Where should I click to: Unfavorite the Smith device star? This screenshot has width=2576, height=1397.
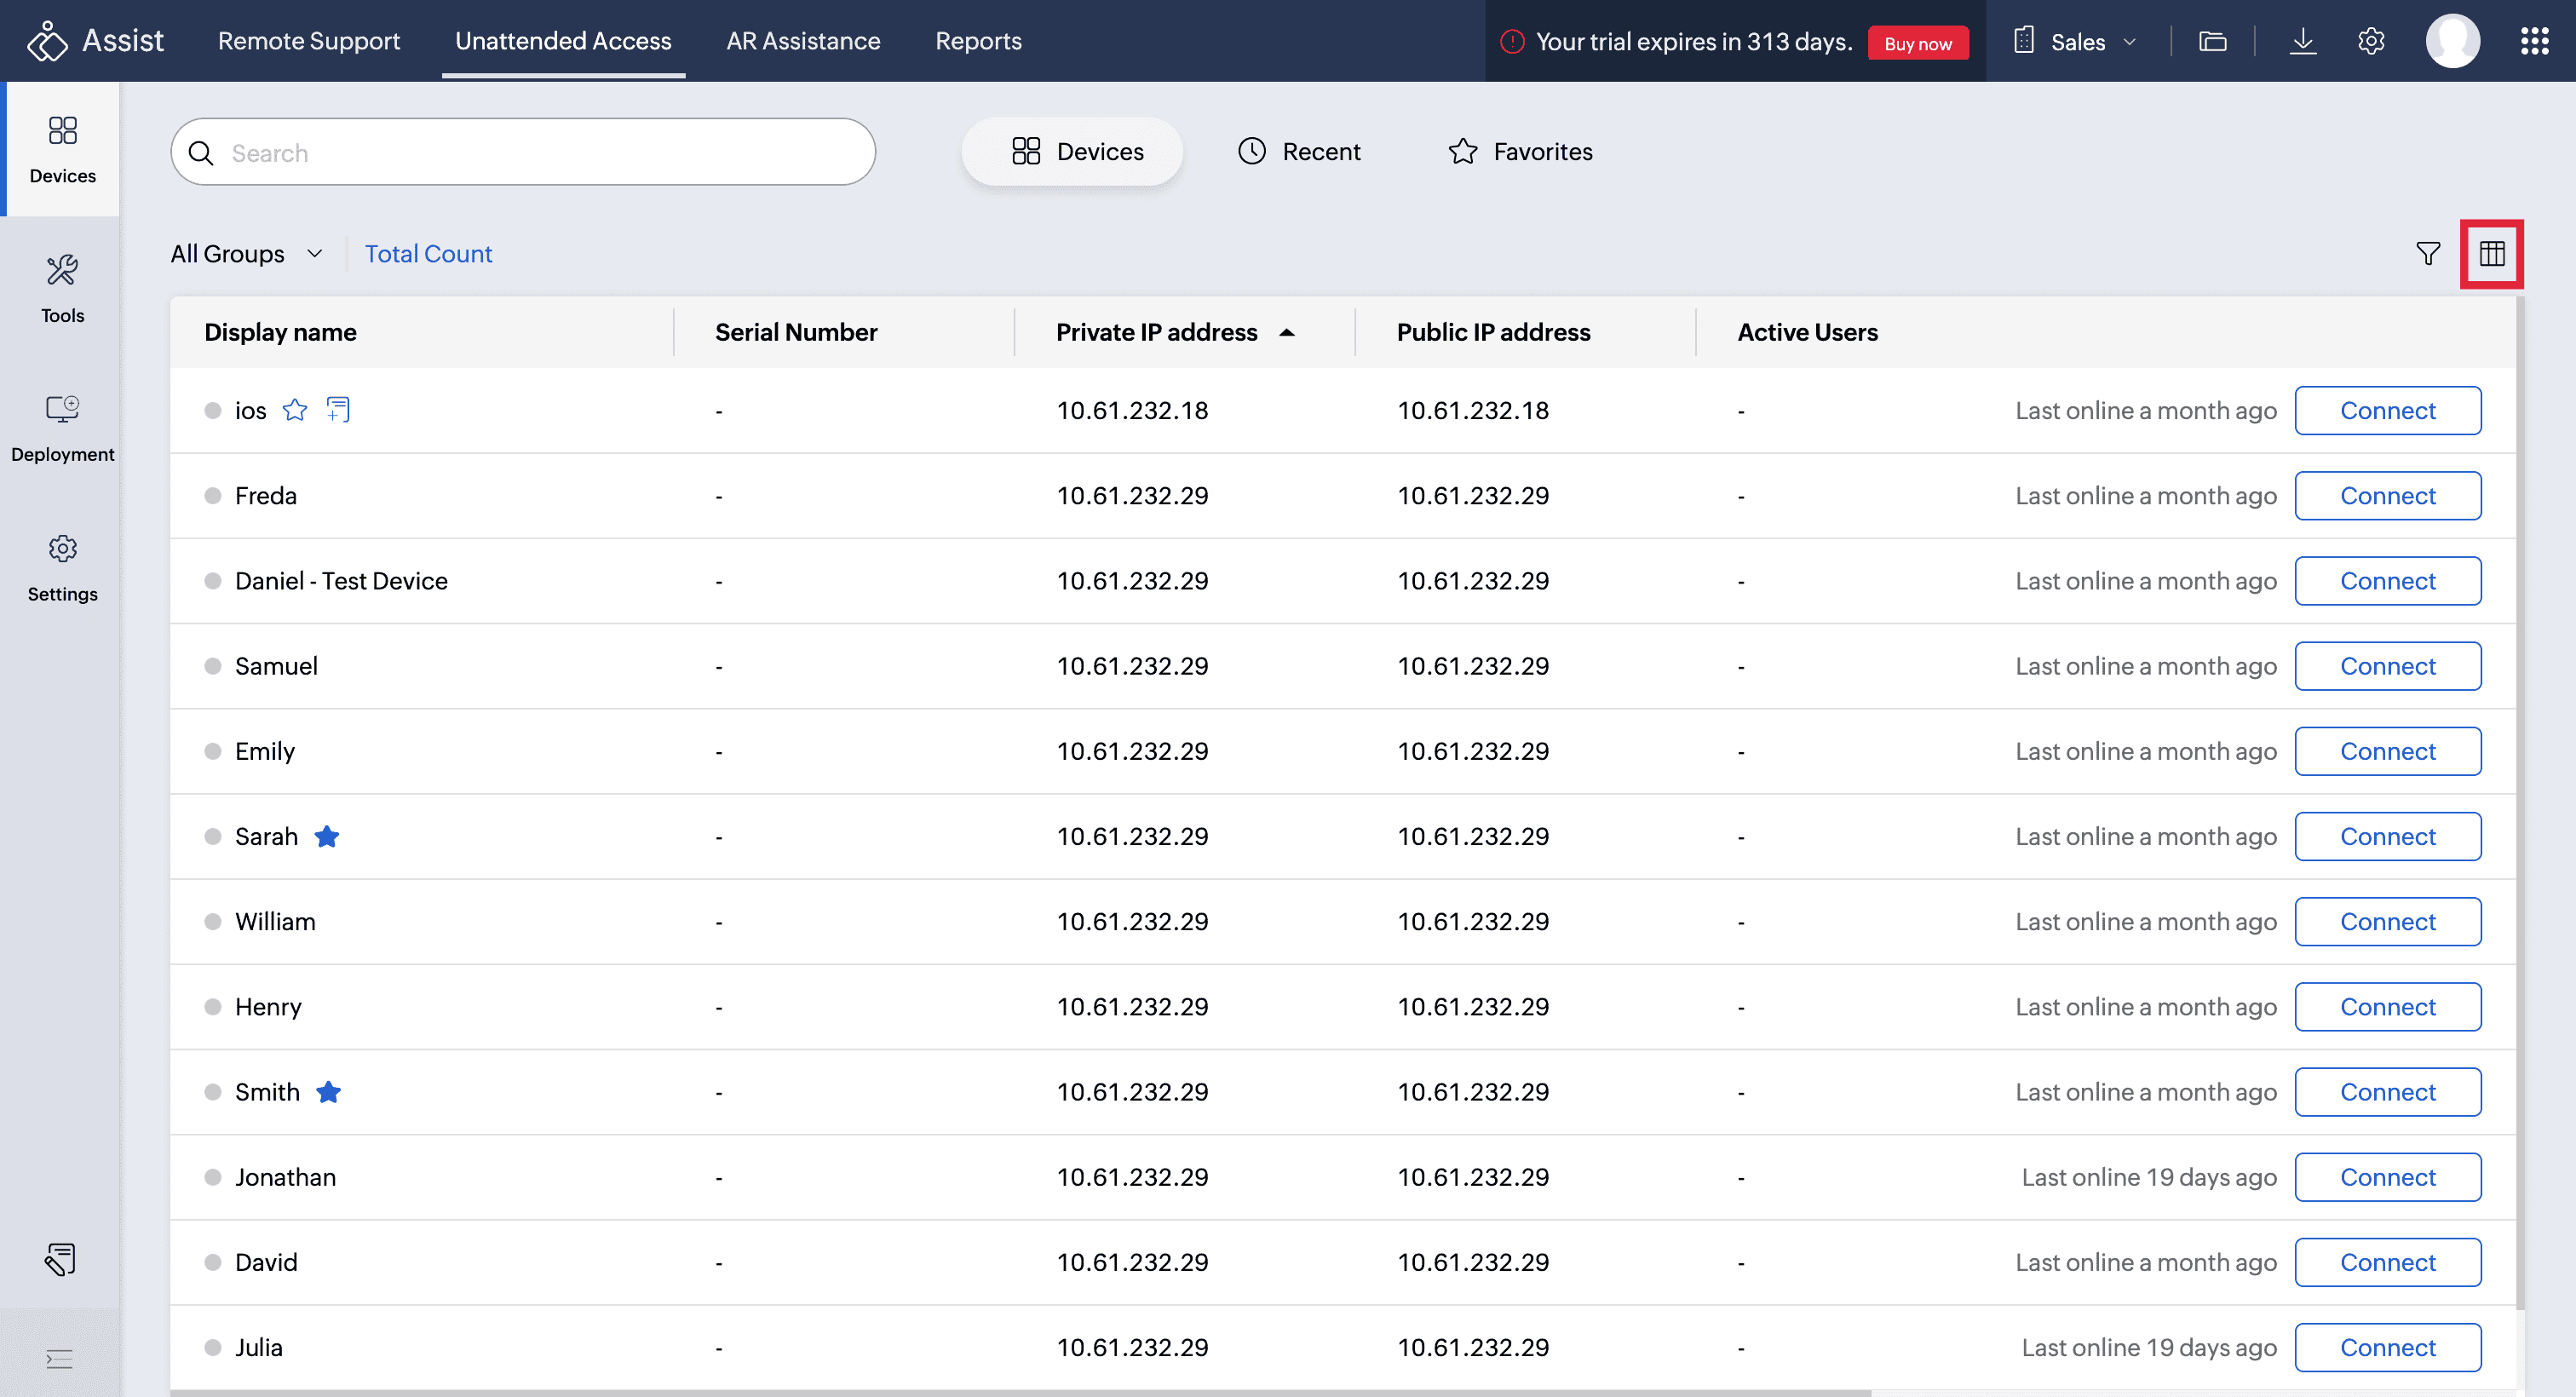click(328, 1092)
